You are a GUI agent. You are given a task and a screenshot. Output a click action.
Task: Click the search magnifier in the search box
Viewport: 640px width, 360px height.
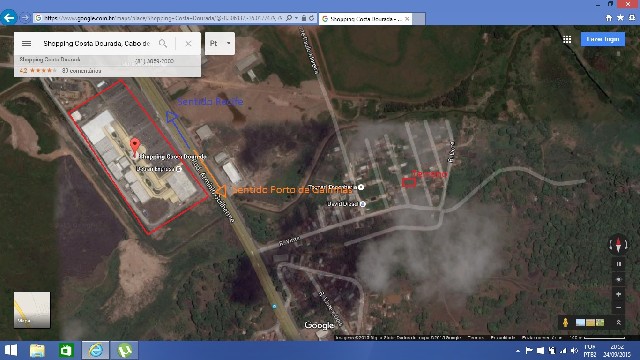[163, 43]
